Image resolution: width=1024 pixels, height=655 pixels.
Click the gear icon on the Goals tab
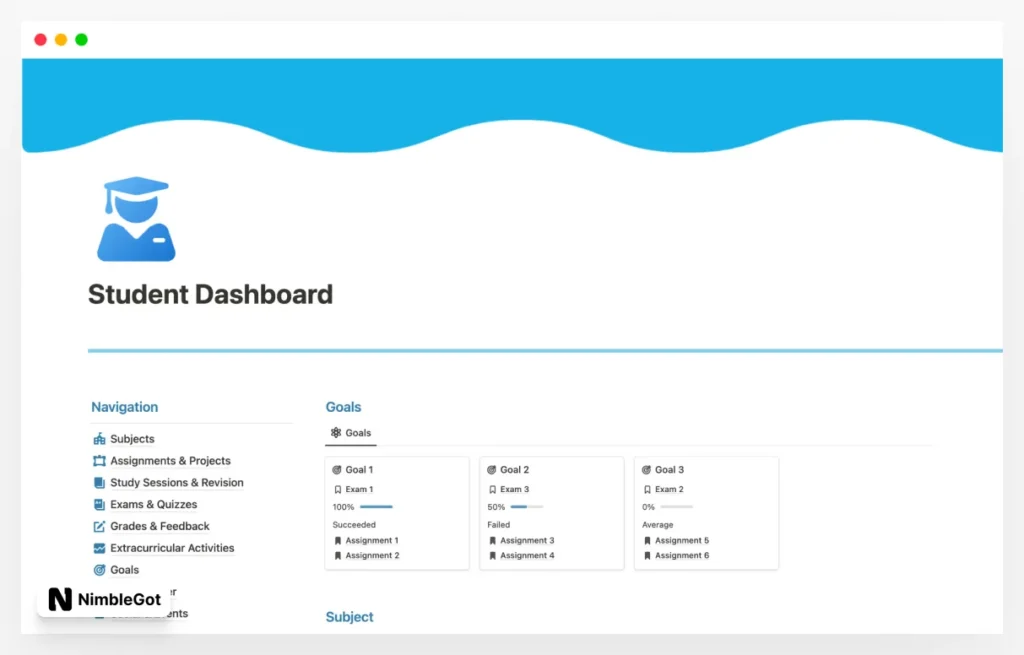pos(336,432)
